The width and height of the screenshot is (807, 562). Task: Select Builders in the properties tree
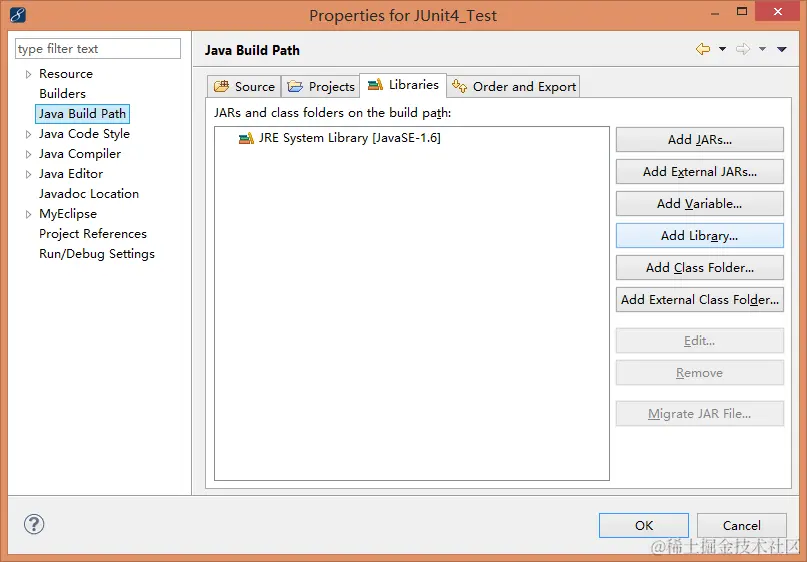(62, 94)
